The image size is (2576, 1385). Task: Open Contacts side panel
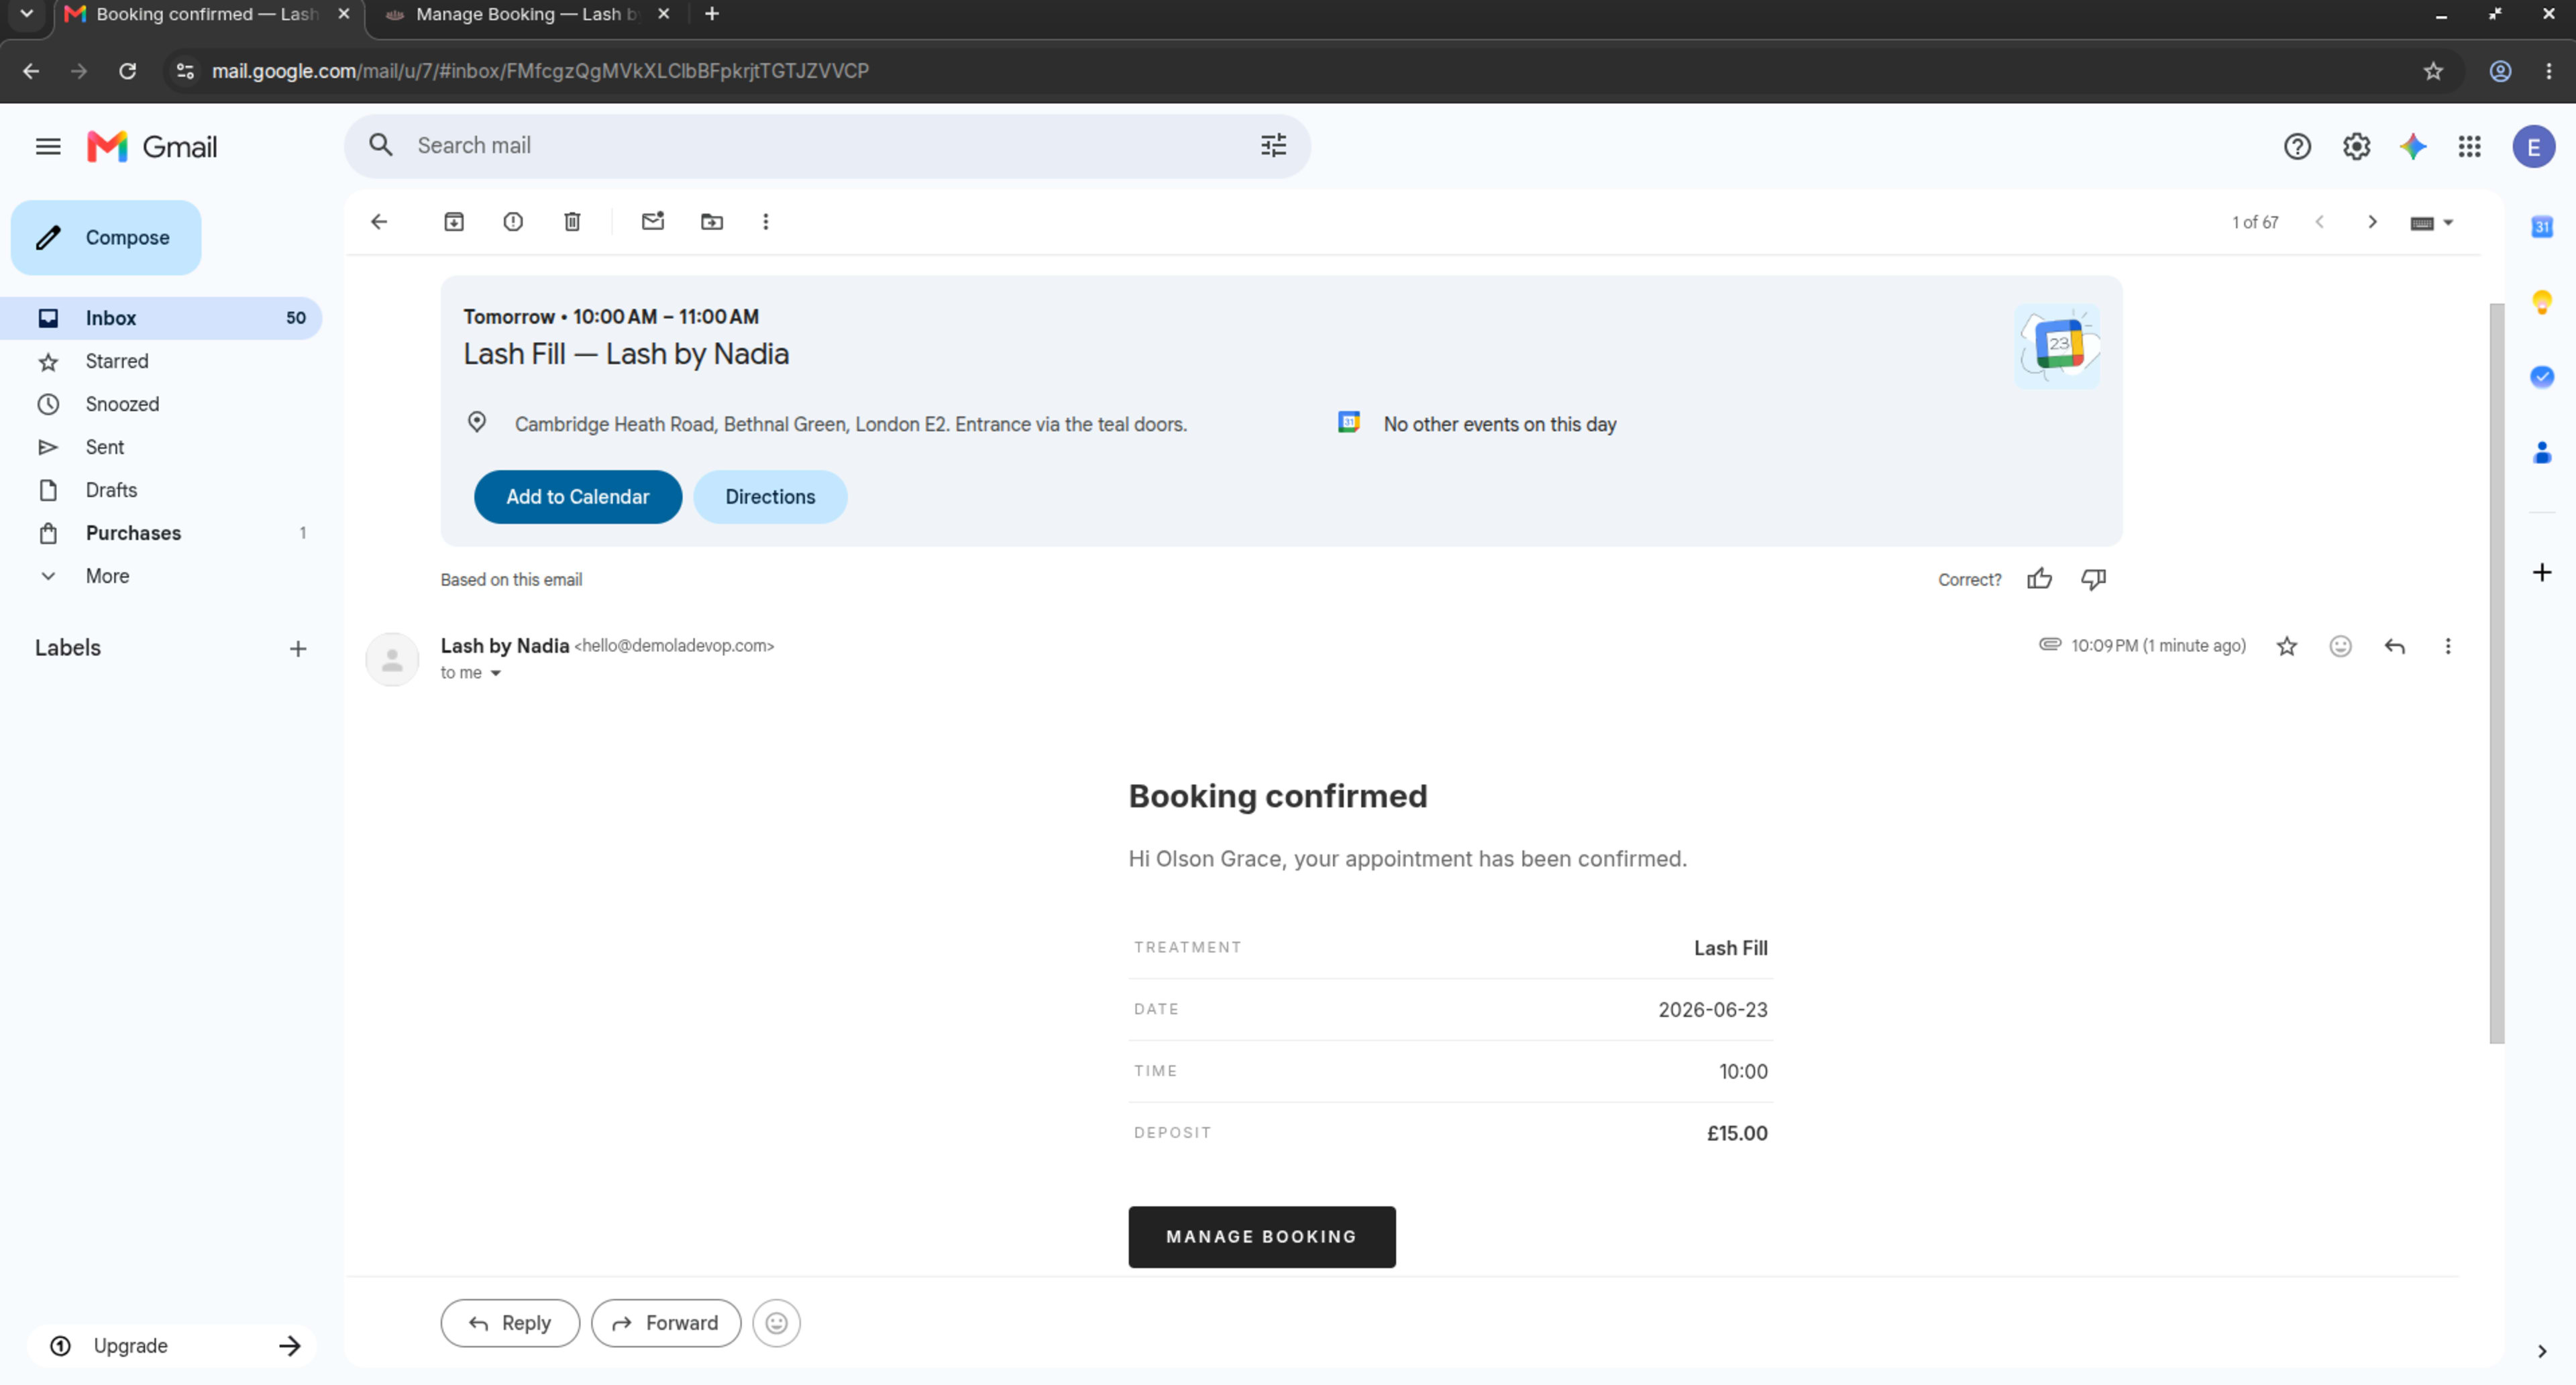tap(2542, 452)
